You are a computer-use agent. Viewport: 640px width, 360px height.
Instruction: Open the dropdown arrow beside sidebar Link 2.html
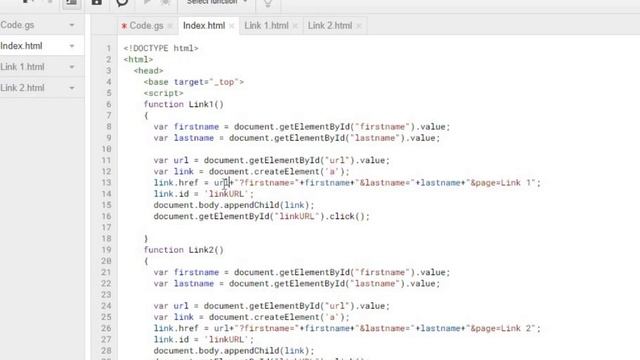[72, 88]
